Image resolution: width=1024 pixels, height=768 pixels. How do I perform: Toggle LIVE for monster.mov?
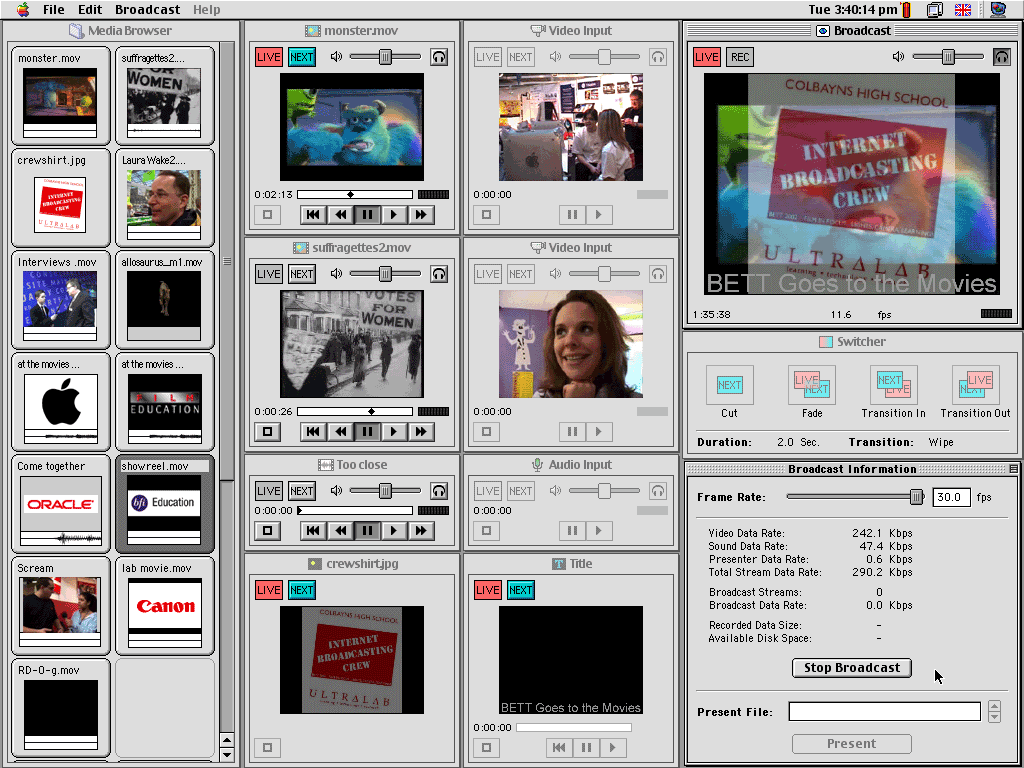[268, 57]
